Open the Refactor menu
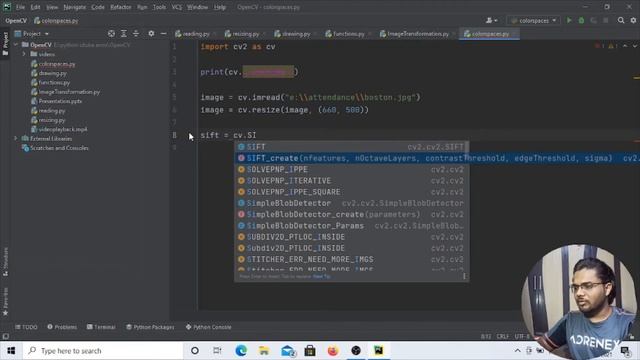Viewport: 640px width, 360px height. click(120, 7)
